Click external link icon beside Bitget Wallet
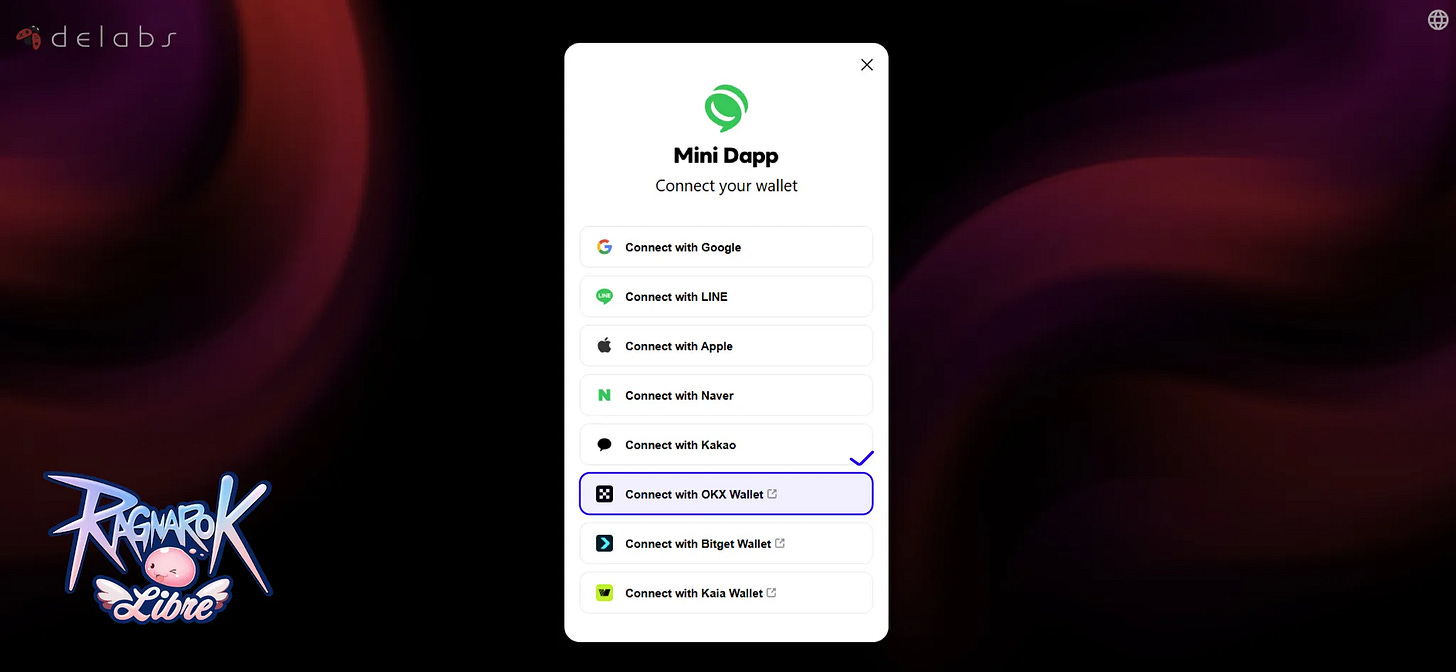The width and height of the screenshot is (1456, 672). point(780,543)
